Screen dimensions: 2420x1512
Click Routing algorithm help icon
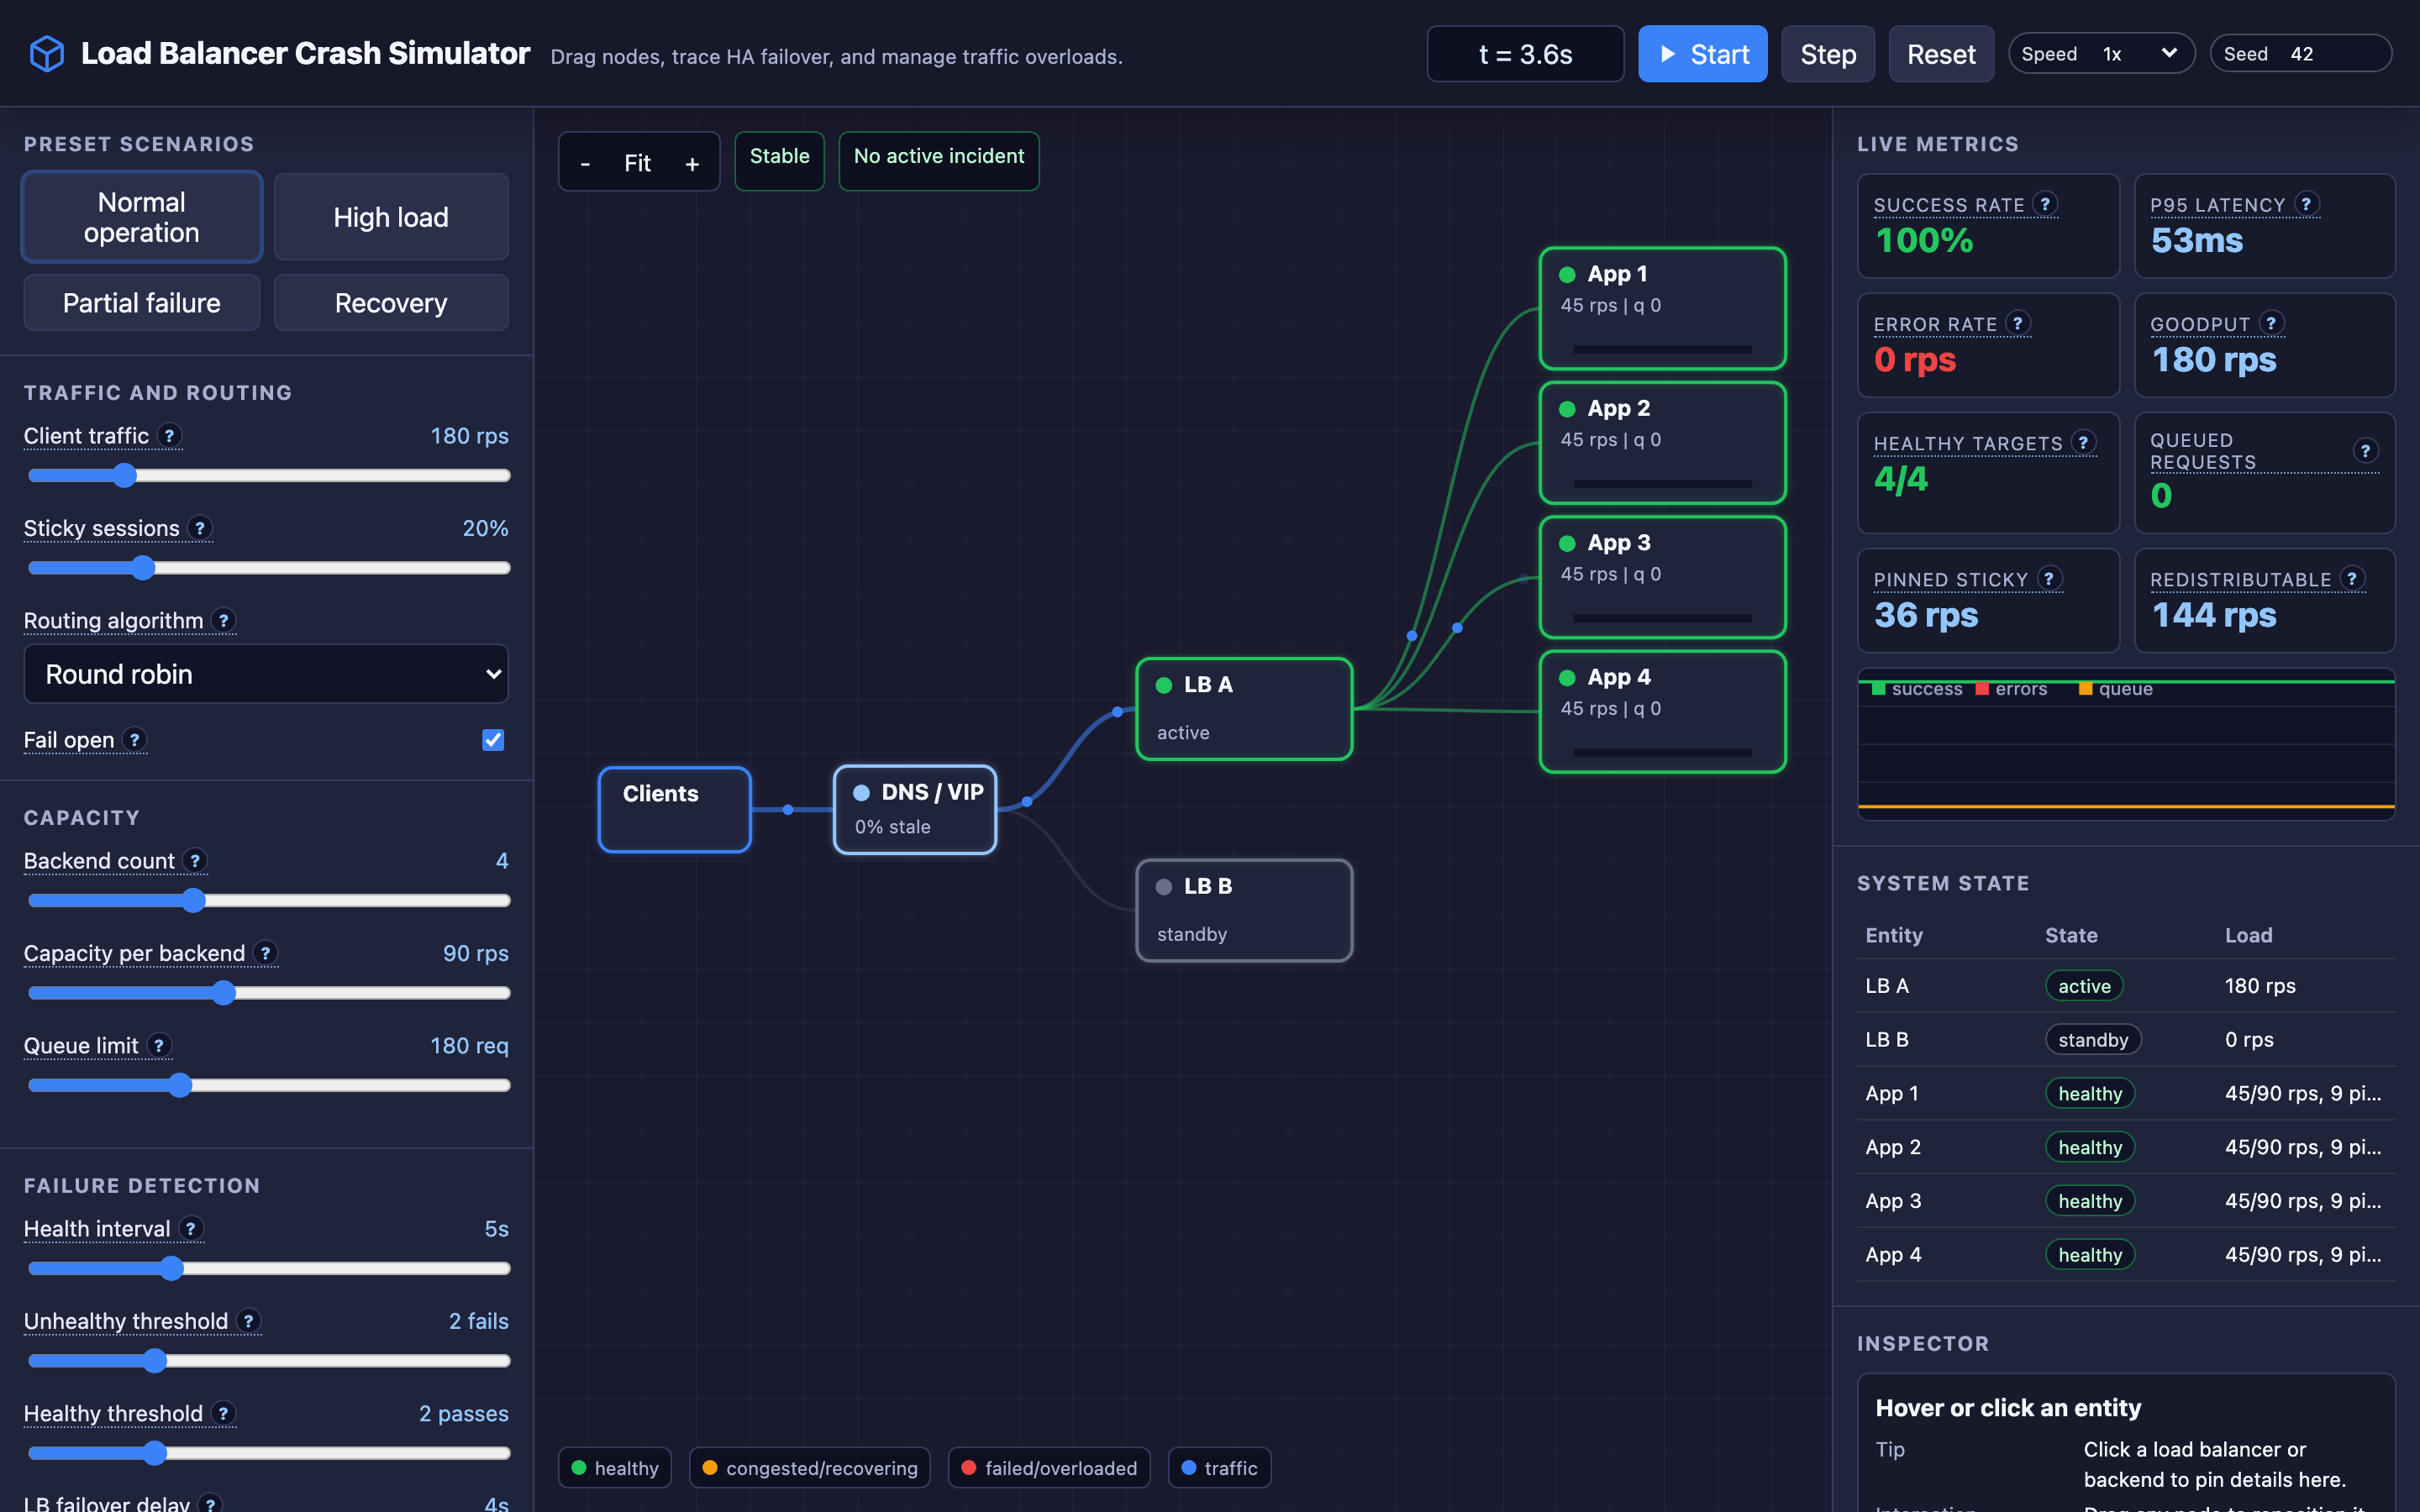pyautogui.click(x=224, y=621)
